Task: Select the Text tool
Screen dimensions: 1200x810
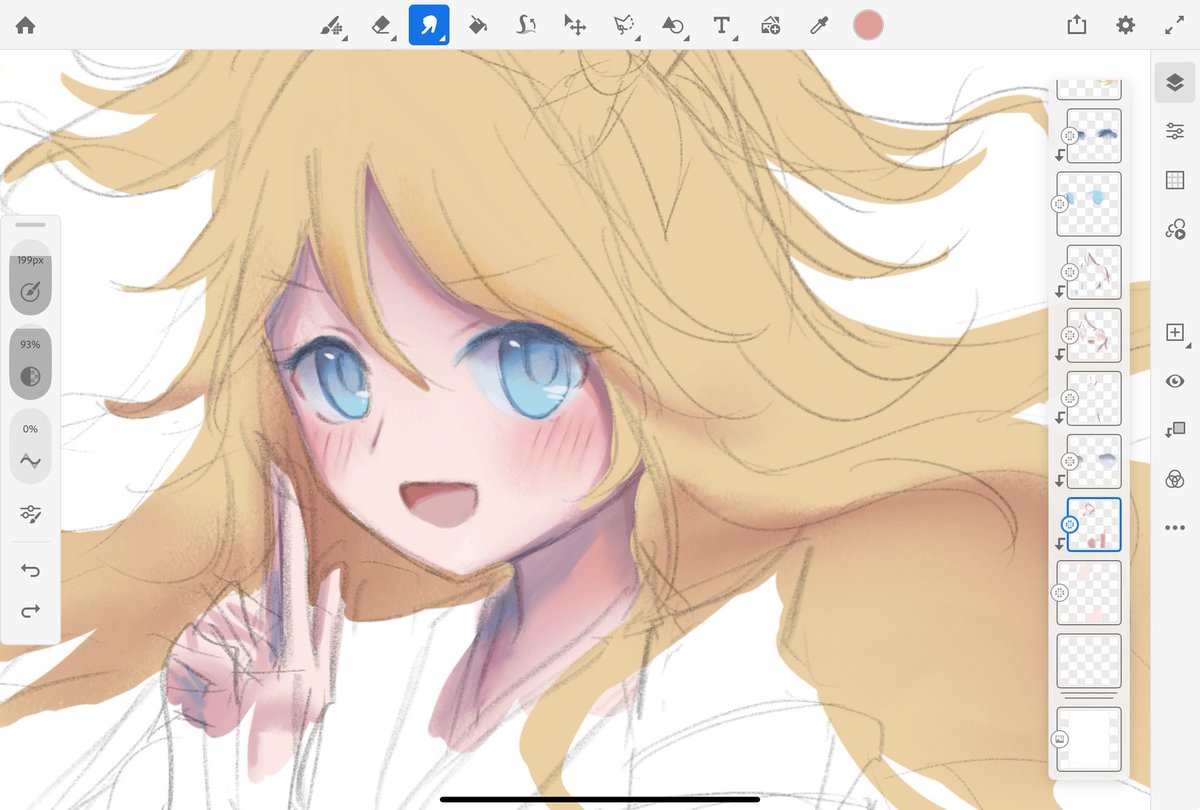Action: [721, 26]
